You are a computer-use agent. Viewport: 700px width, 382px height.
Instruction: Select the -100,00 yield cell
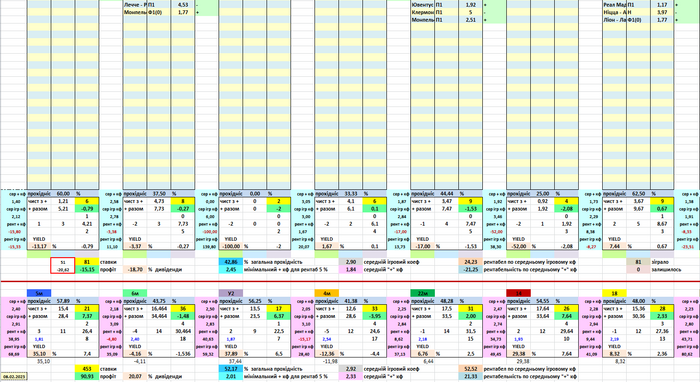point(231,246)
